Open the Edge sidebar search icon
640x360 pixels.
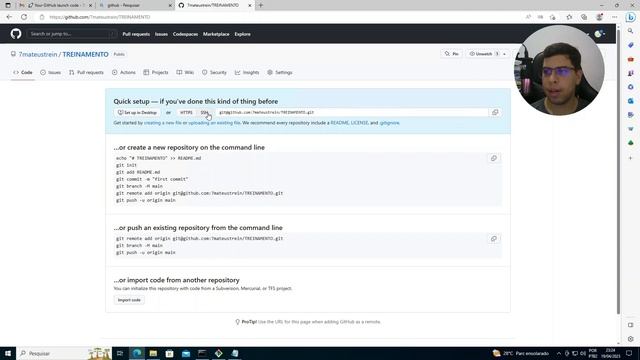tap(631, 31)
